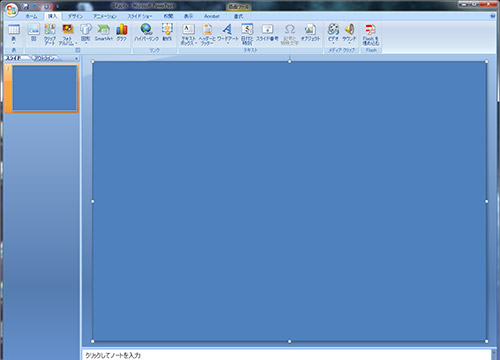Open the video (ビデオ) dropdown menu
Image resolution: width=500 pixels, height=360 pixels.
(333, 34)
